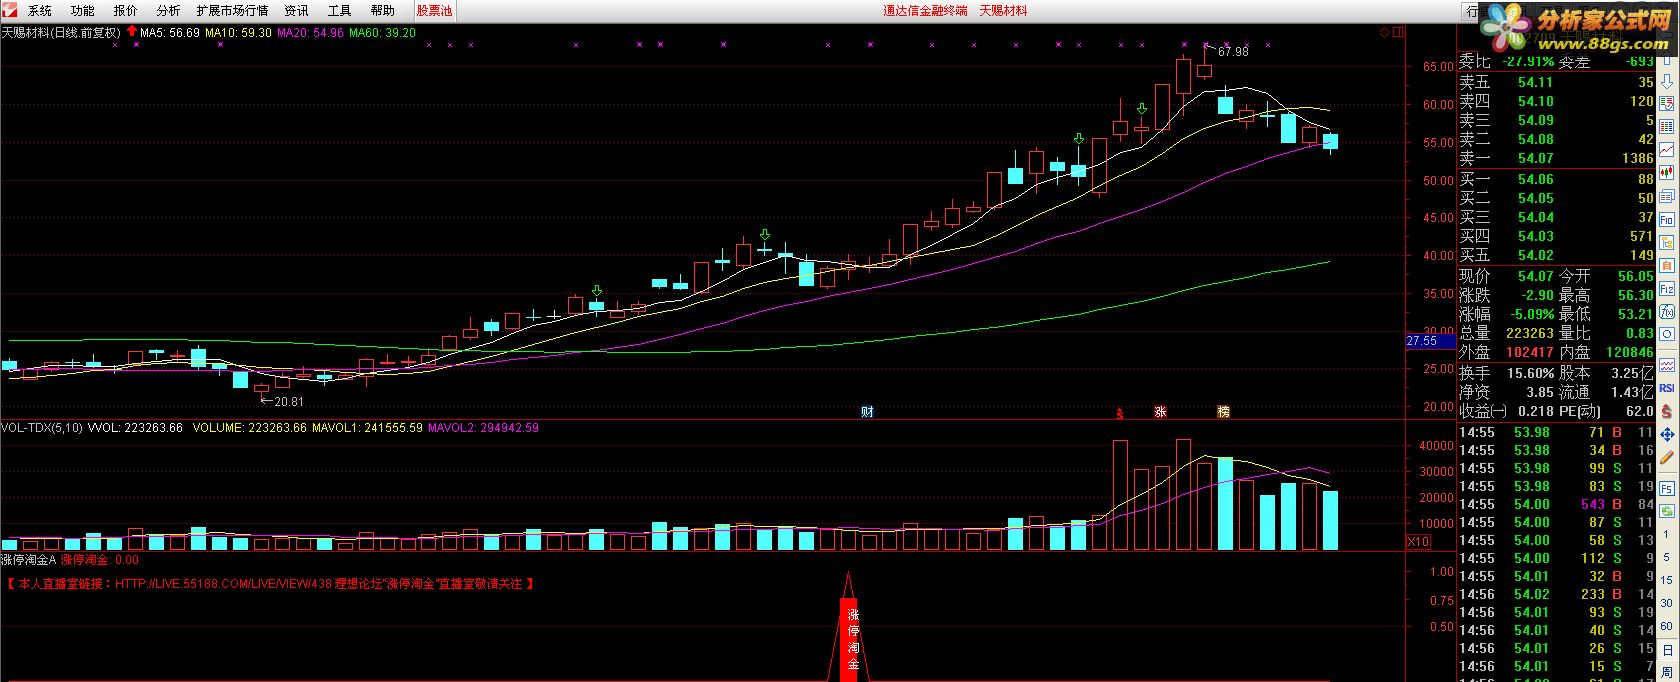Click the live room link text in red
This screenshot has height=682, width=1680.
[269, 584]
